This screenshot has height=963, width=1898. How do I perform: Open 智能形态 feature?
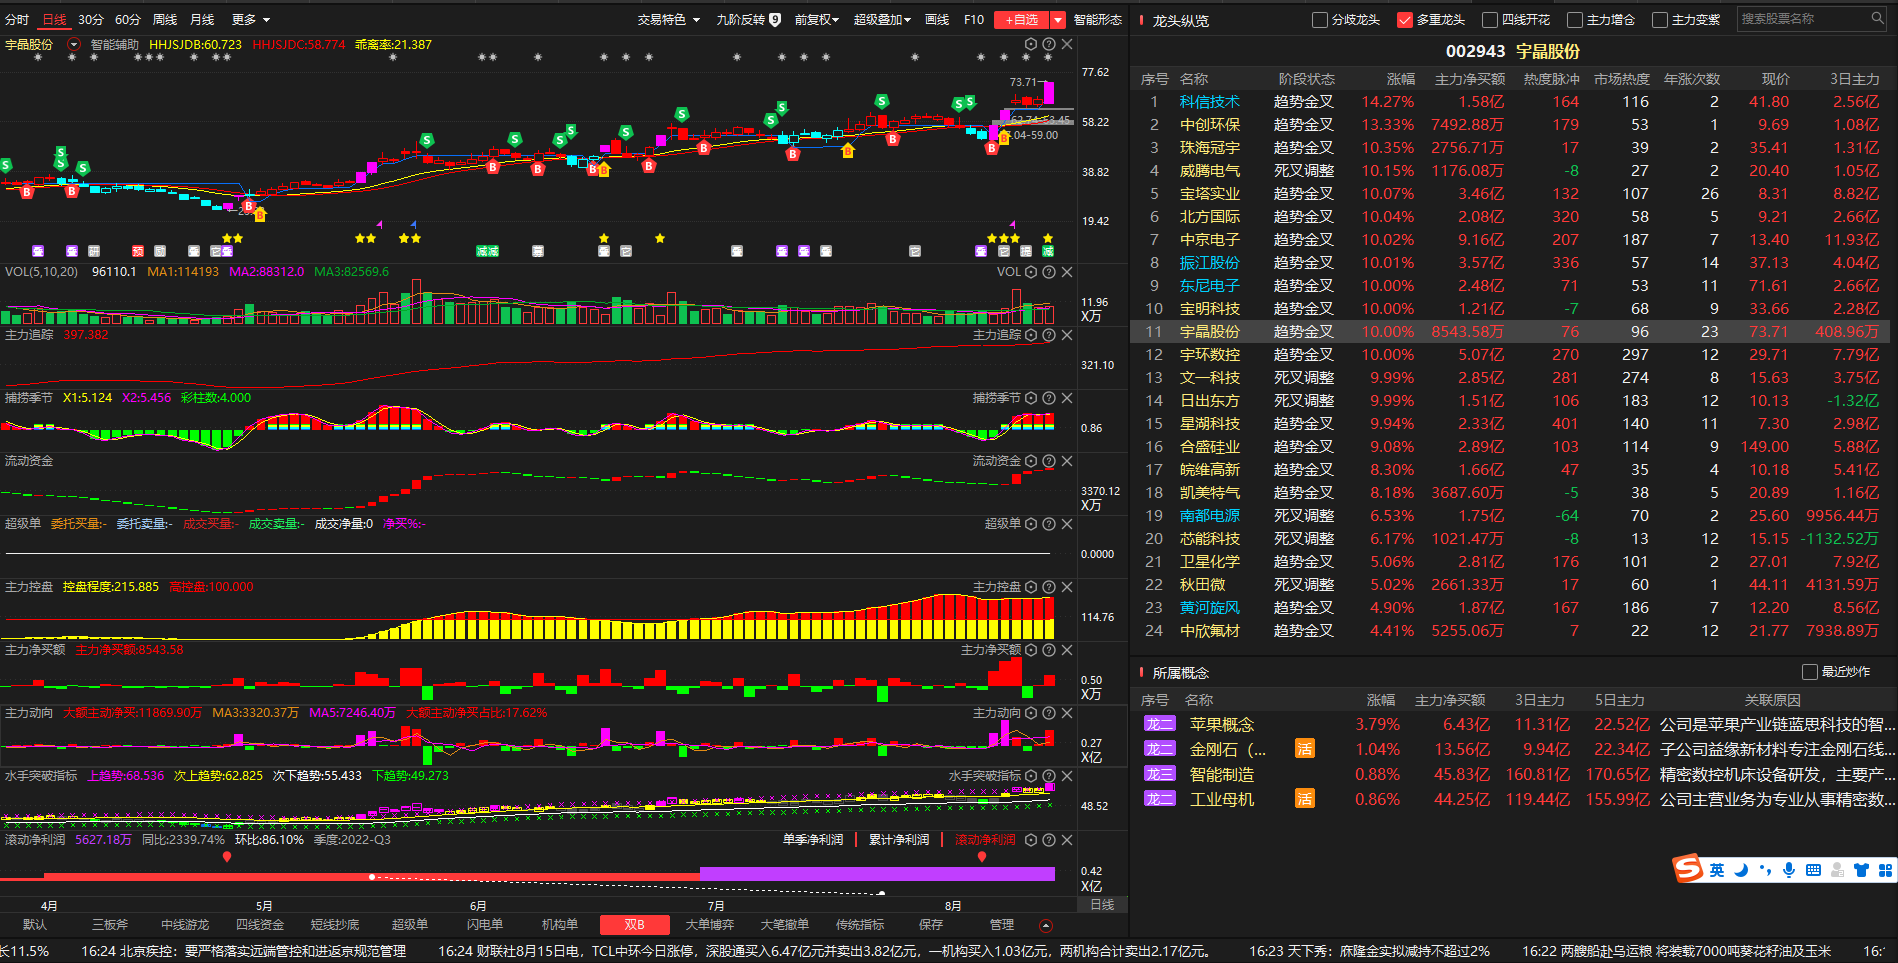[1098, 19]
